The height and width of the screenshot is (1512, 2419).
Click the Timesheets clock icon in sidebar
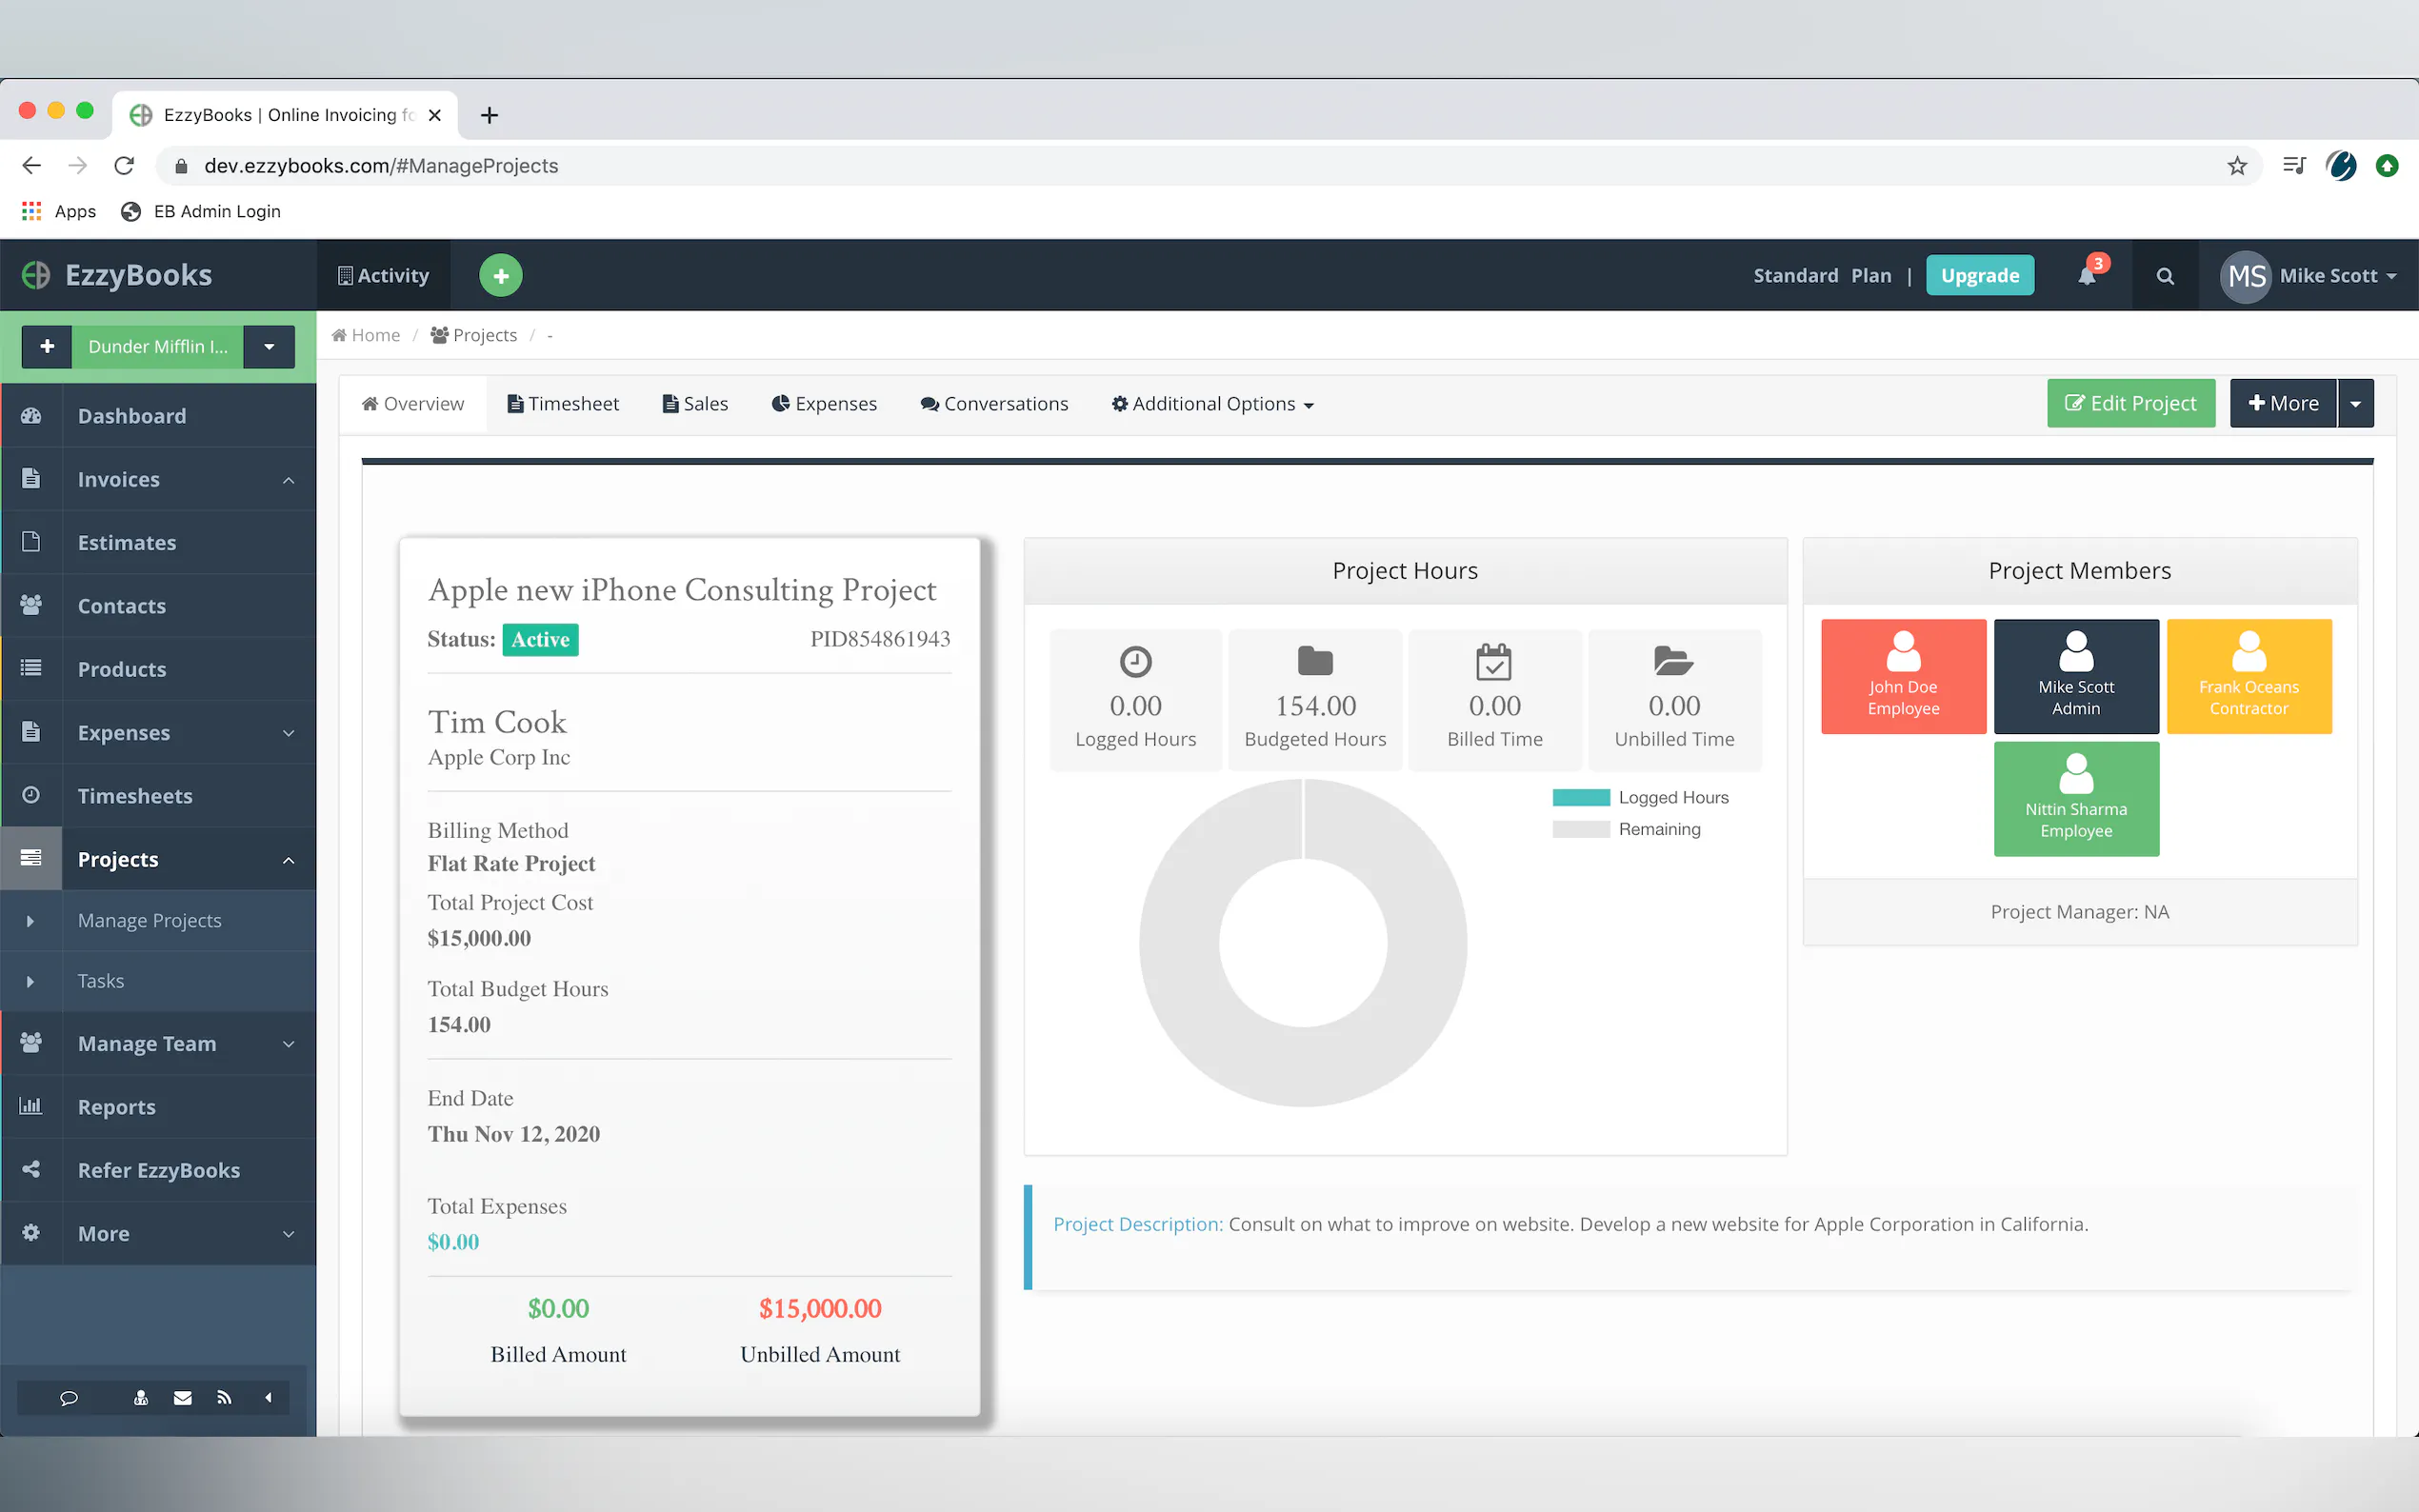click(31, 795)
